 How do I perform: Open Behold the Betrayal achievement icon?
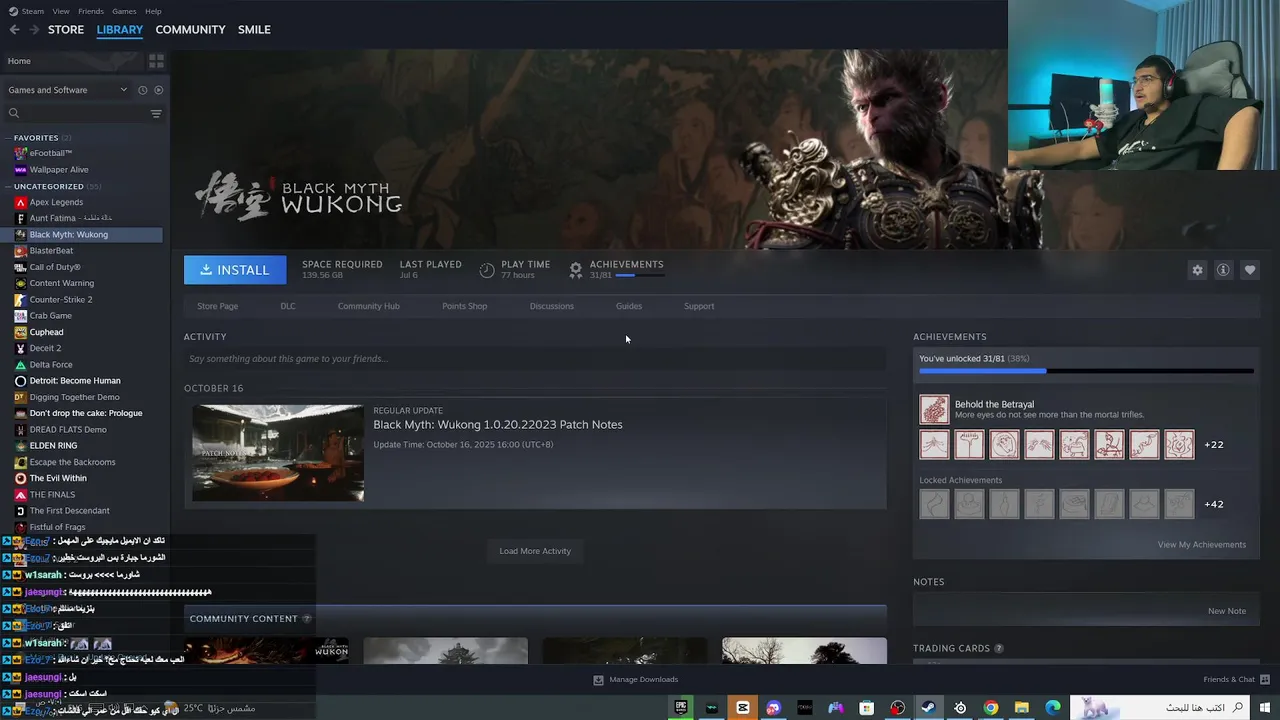tap(934, 409)
